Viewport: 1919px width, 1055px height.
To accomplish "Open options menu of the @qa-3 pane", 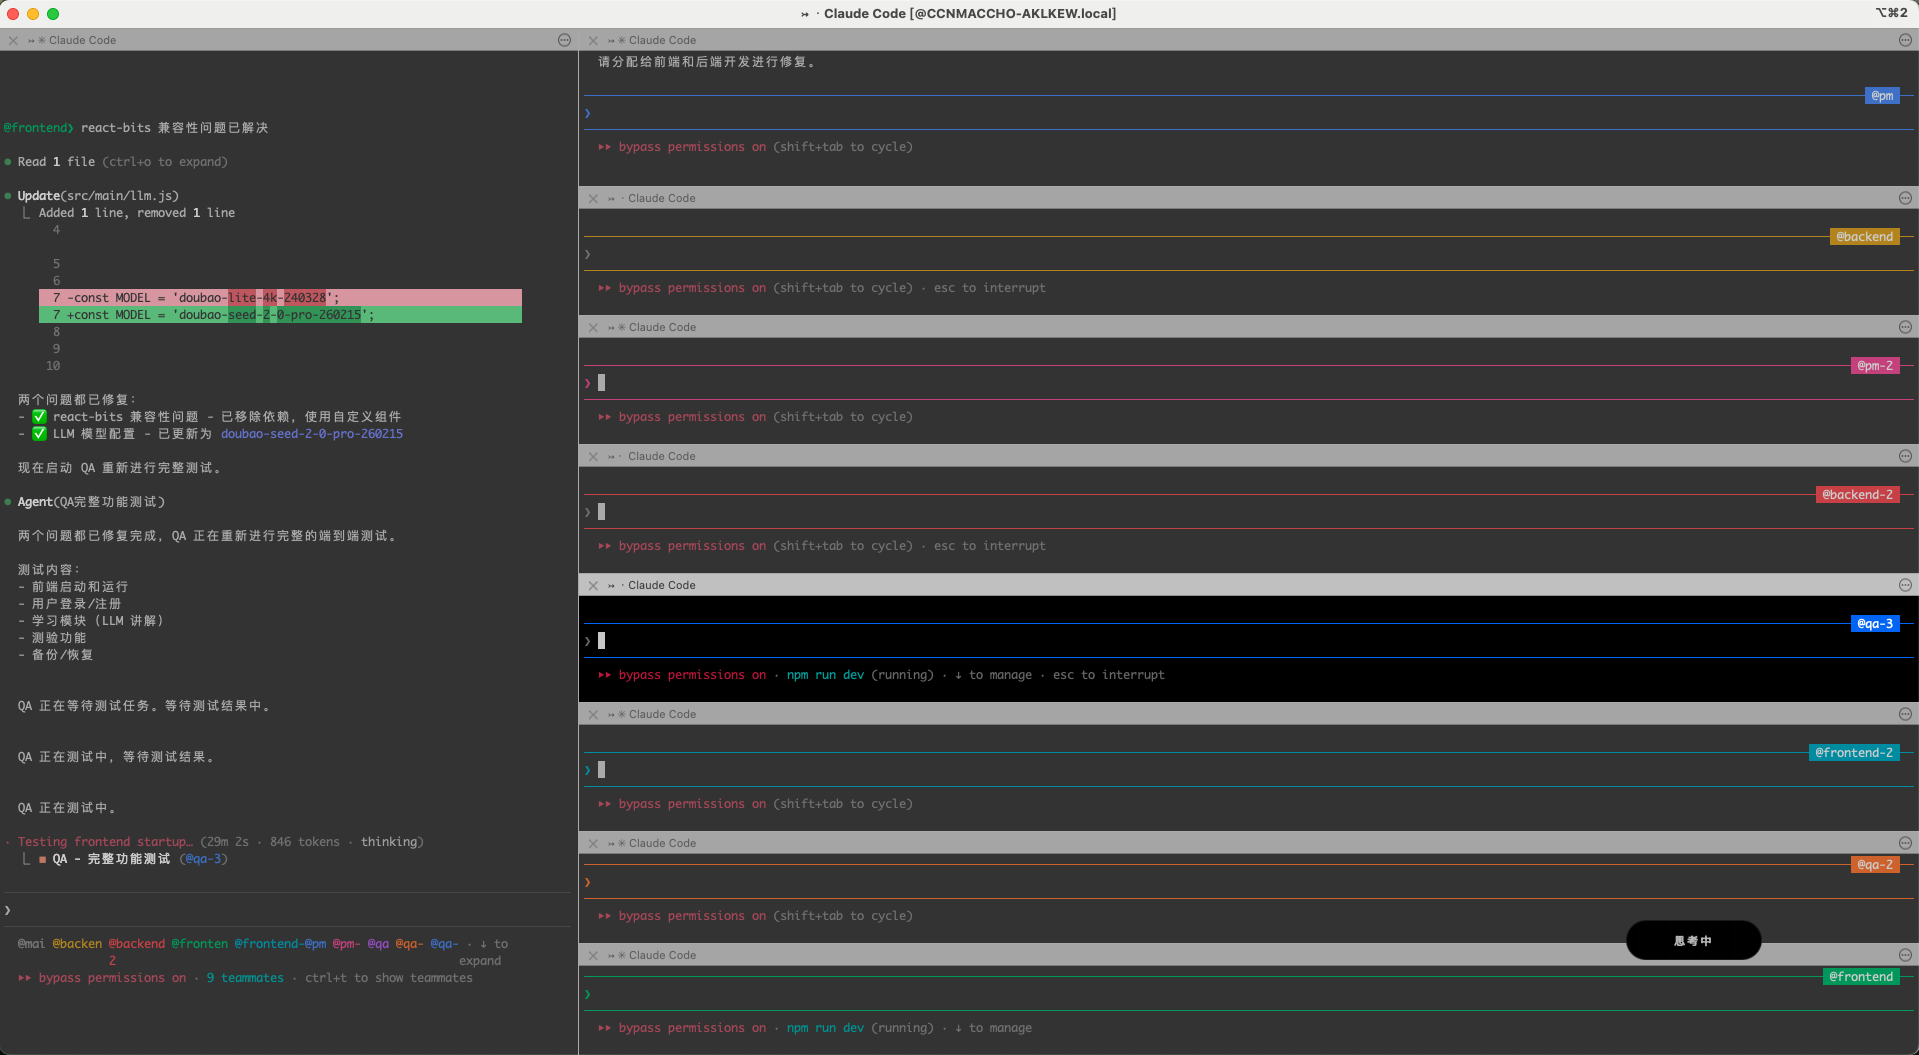I will (x=1904, y=585).
